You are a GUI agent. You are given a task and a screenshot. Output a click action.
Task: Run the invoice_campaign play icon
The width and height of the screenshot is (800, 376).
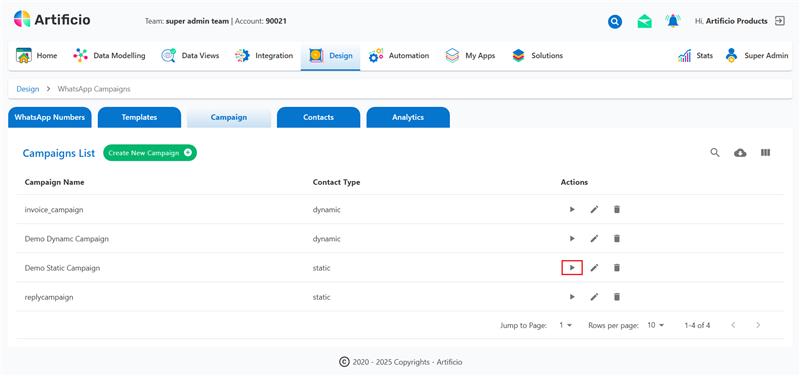[572, 209]
